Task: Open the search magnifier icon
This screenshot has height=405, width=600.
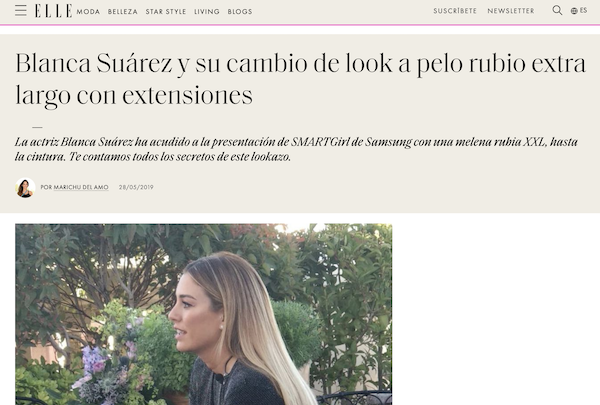Action: (557, 10)
